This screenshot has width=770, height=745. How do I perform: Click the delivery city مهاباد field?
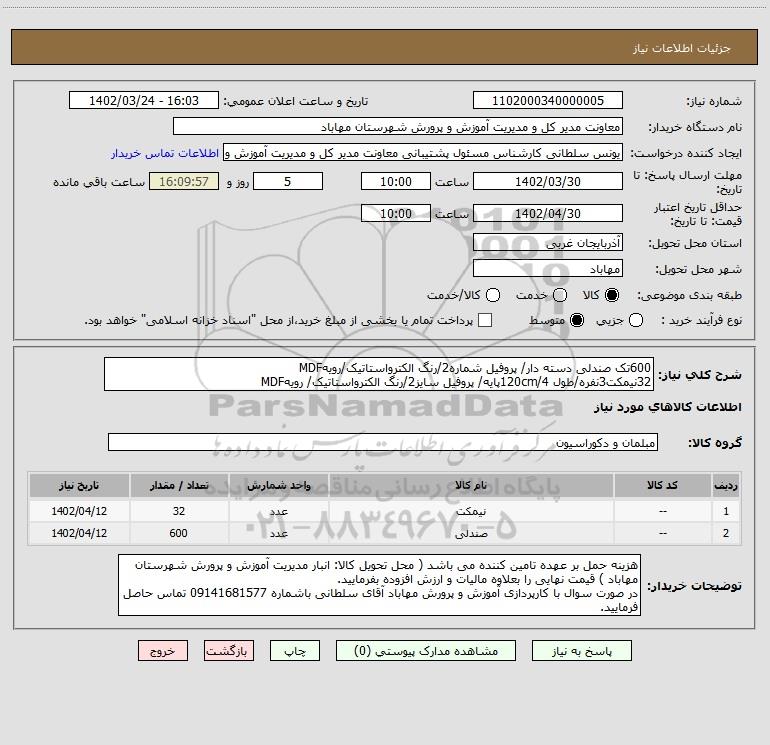(x=548, y=268)
